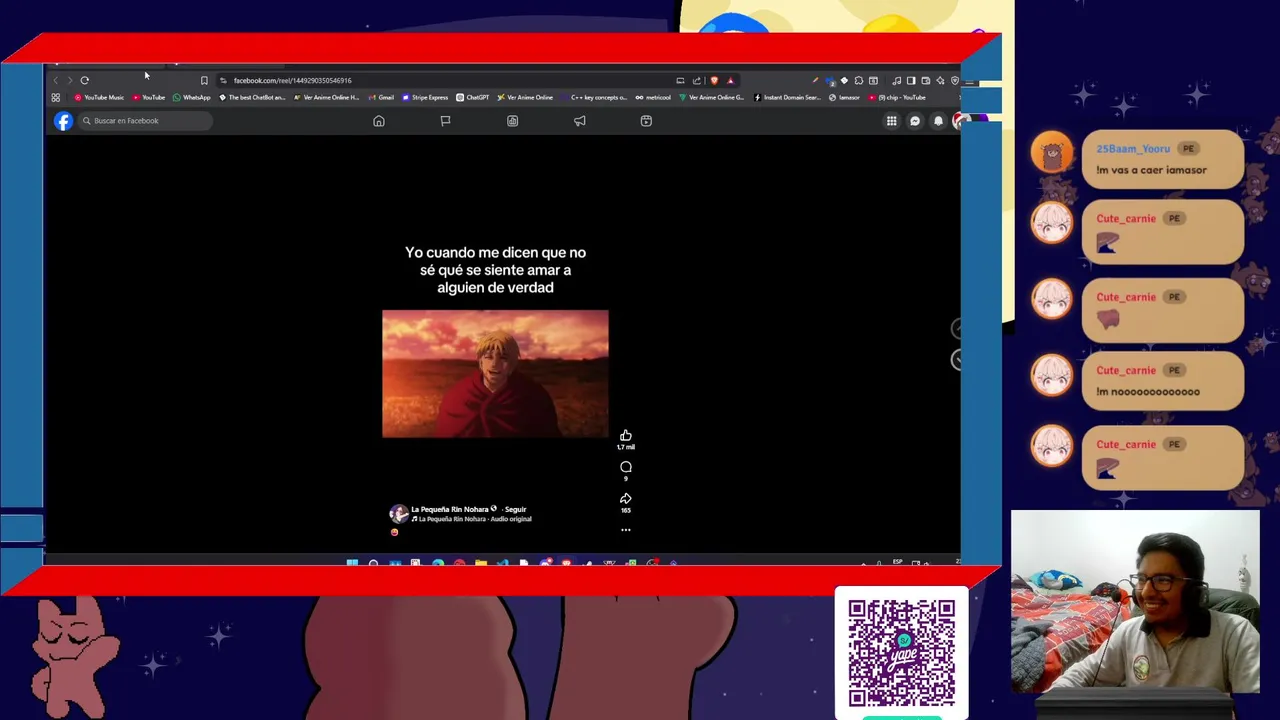Open the Stripe Express bookmark
1280x720 pixels.
click(425, 97)
